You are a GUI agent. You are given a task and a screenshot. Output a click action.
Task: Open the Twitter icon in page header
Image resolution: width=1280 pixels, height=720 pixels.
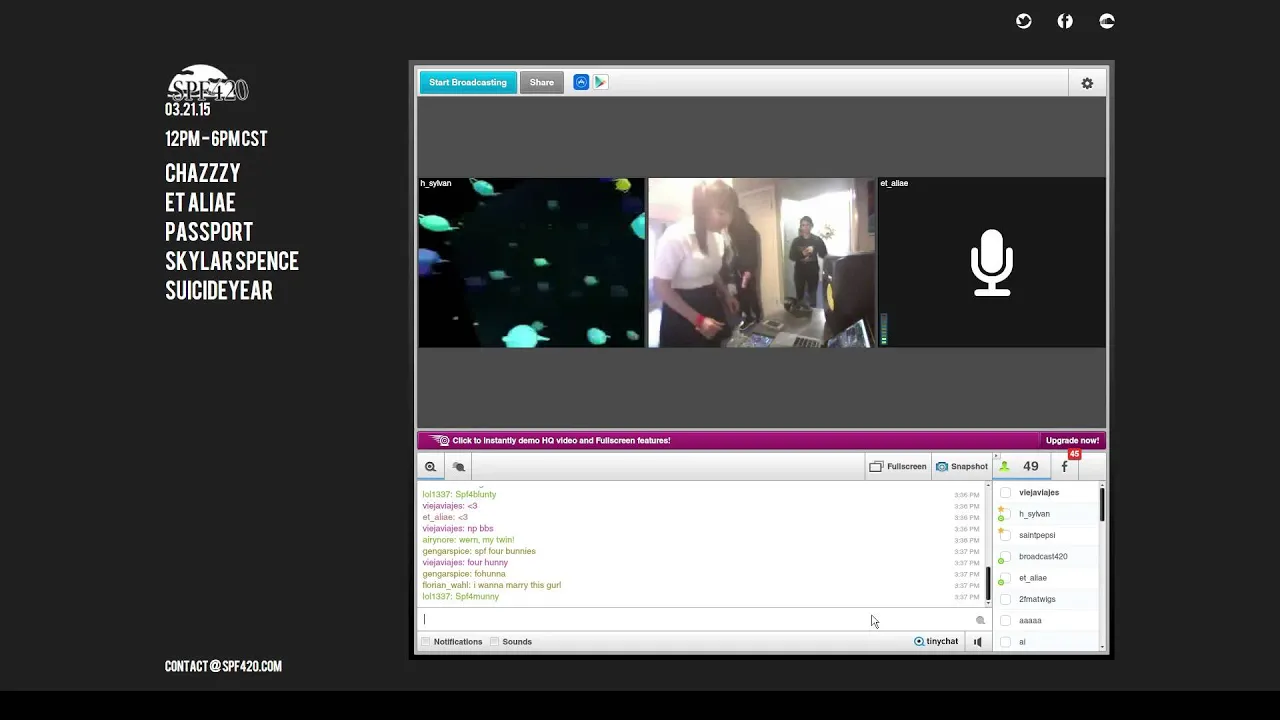(1024, 21)
